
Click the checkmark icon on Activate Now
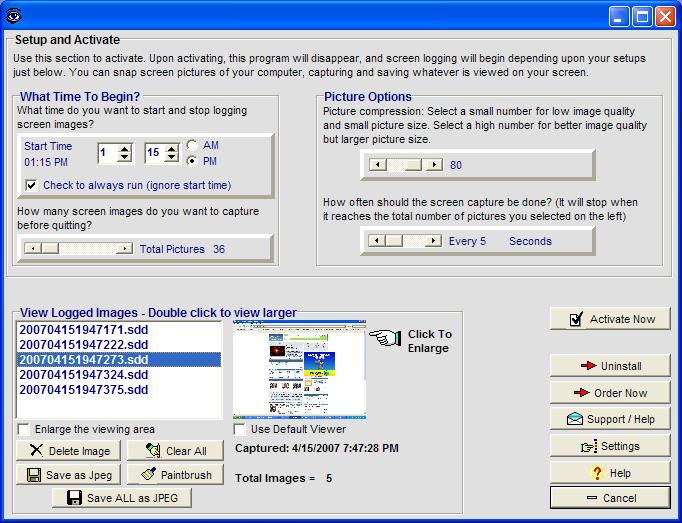tap(576, 319)
